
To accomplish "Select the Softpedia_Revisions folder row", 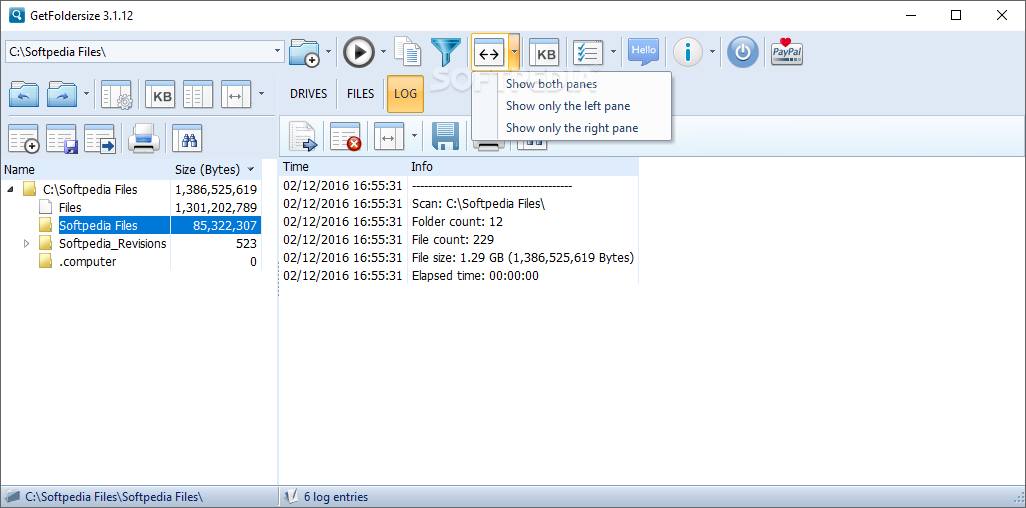I will pos(113,244).
